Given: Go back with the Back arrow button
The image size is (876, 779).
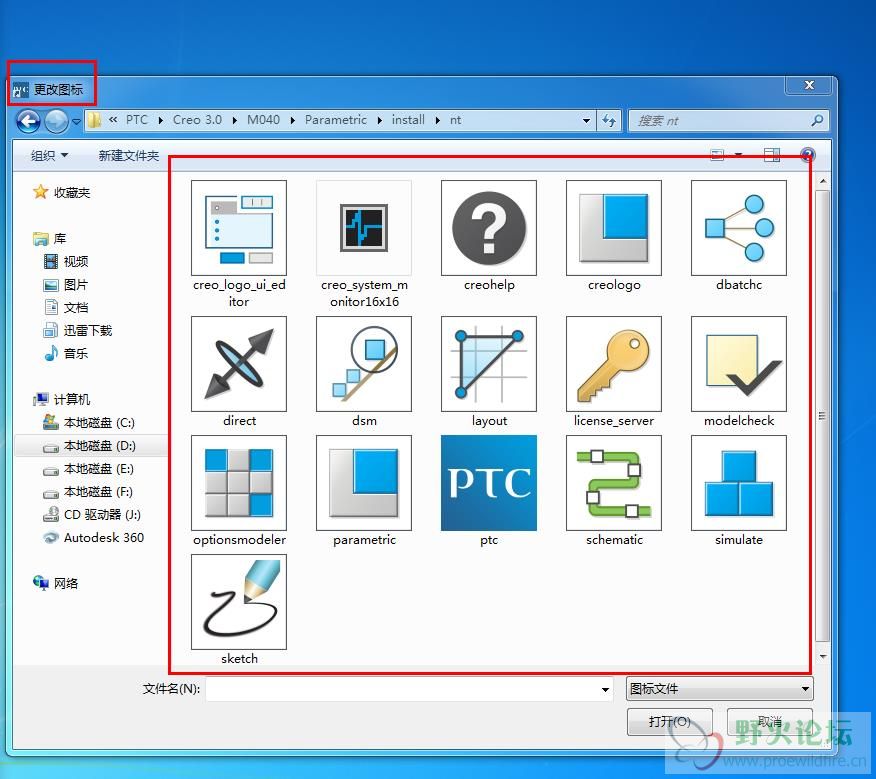Looking at the screenshot, I should click(28, 121).
